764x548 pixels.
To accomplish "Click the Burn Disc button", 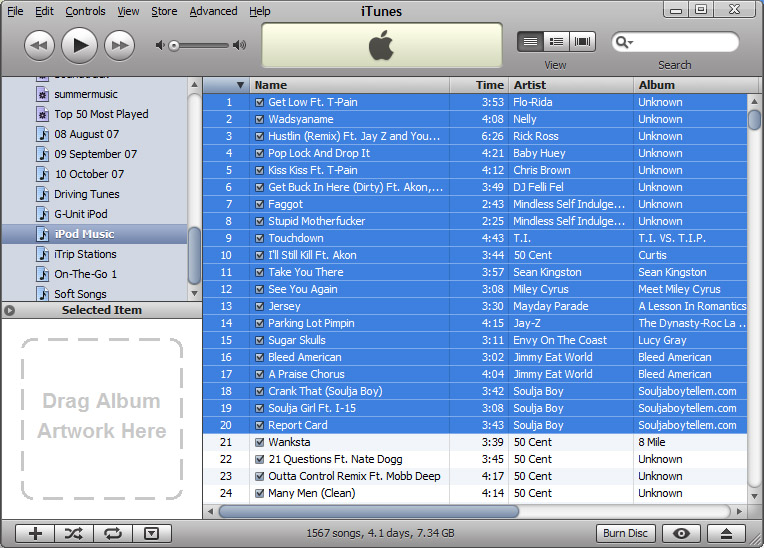I will pyautogui.click(x=626, y=533).
